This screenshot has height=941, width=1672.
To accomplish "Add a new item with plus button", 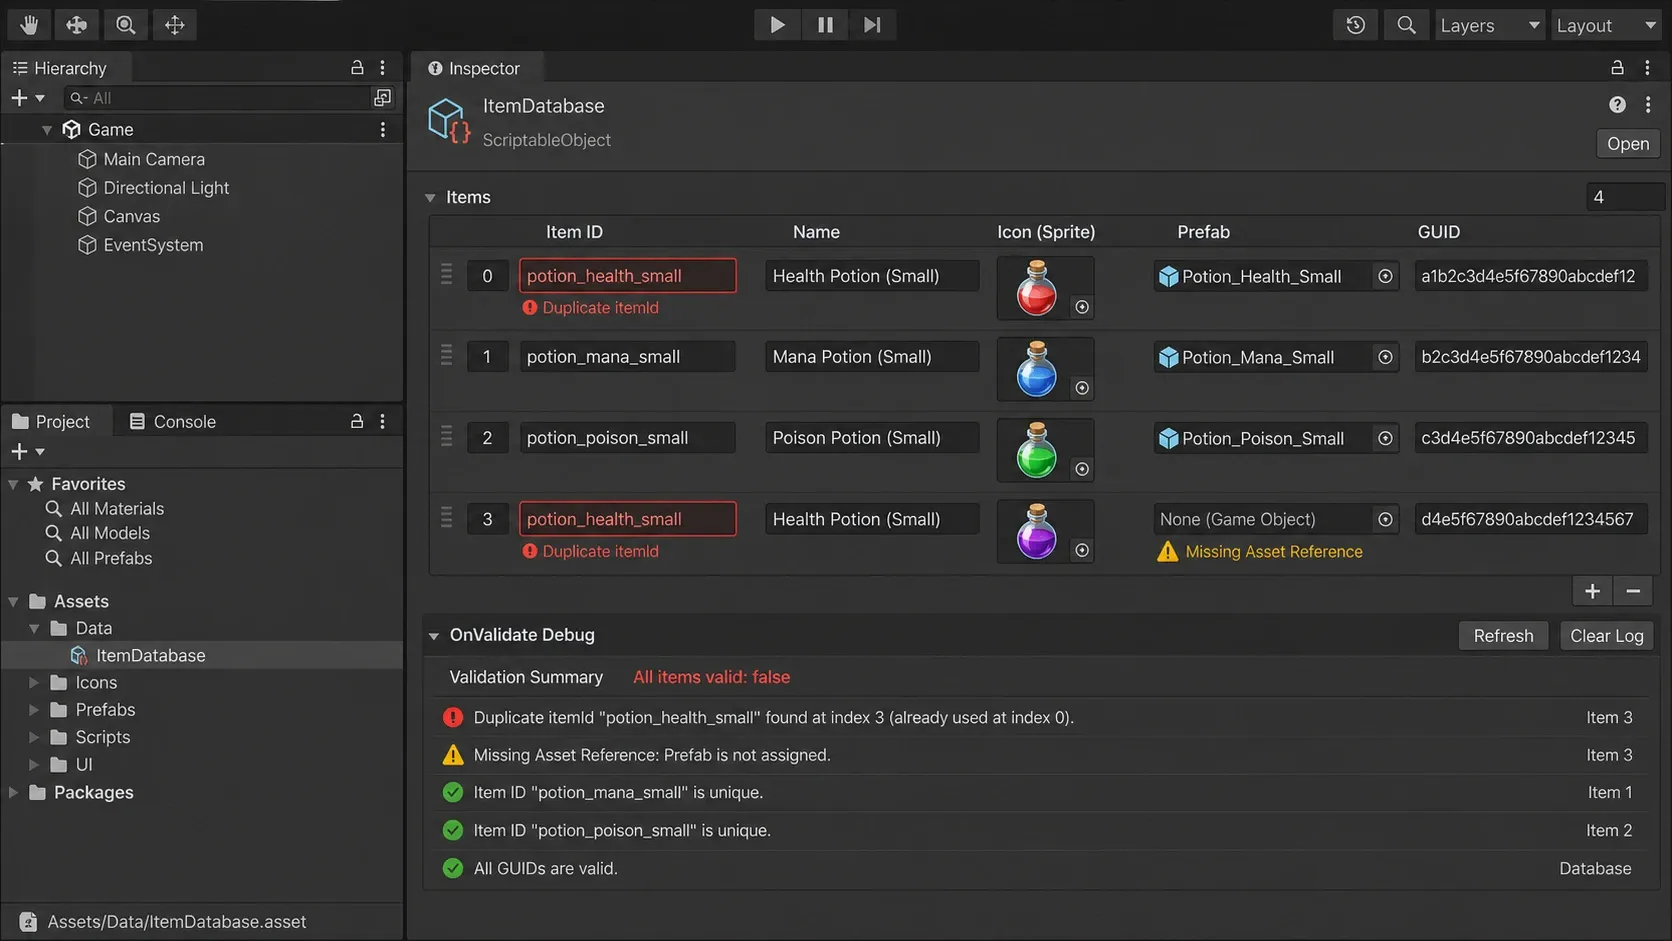I will point(1592,592).
